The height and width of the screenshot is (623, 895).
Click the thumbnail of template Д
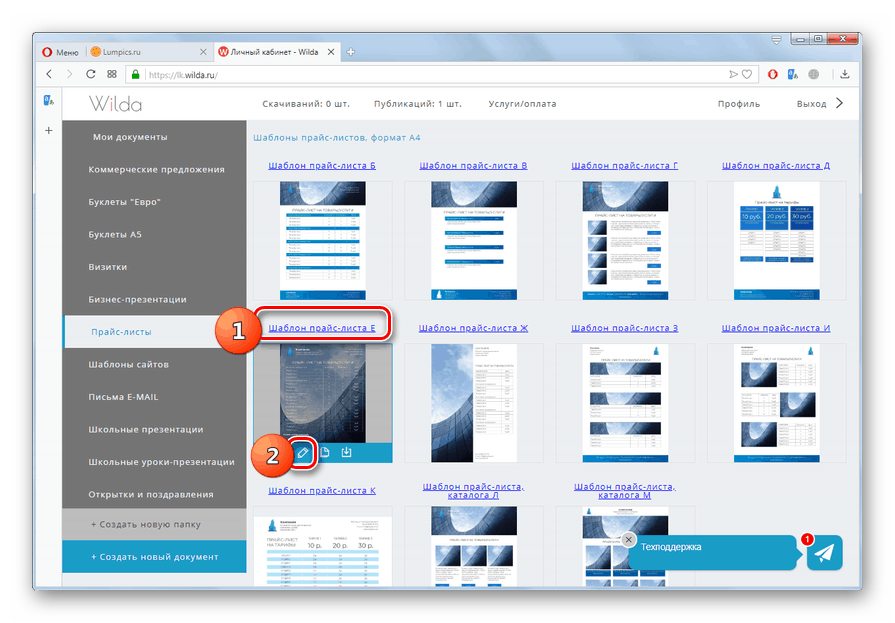(x=776, y=240)
